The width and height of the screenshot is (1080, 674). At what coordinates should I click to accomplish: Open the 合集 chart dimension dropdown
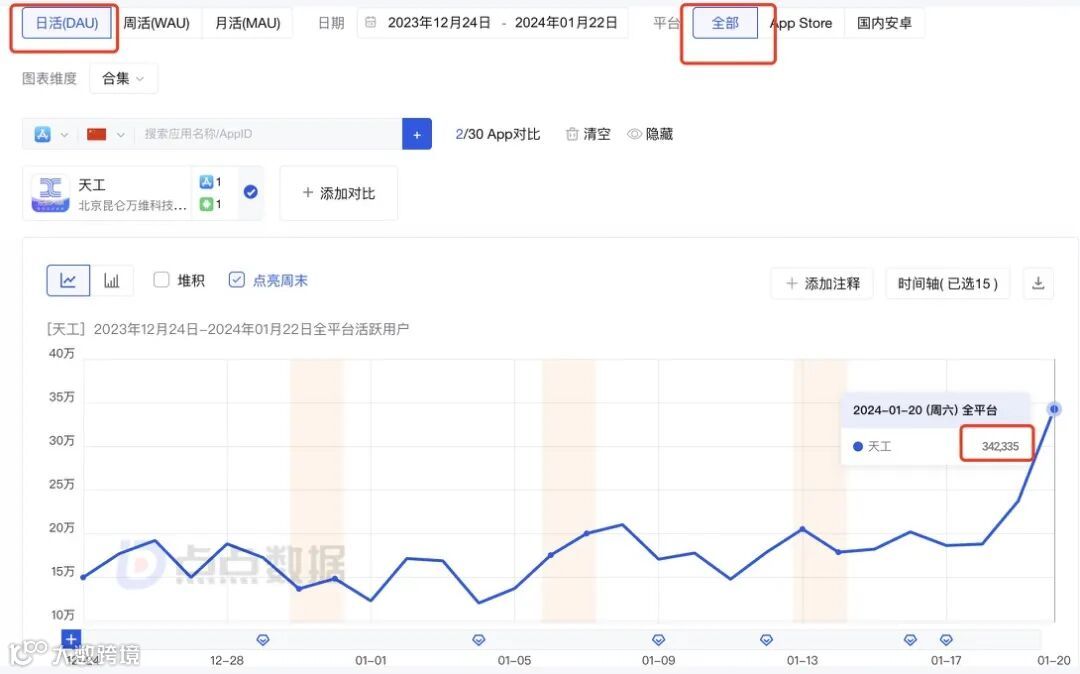pyautogui.click(x=123, y=78)
